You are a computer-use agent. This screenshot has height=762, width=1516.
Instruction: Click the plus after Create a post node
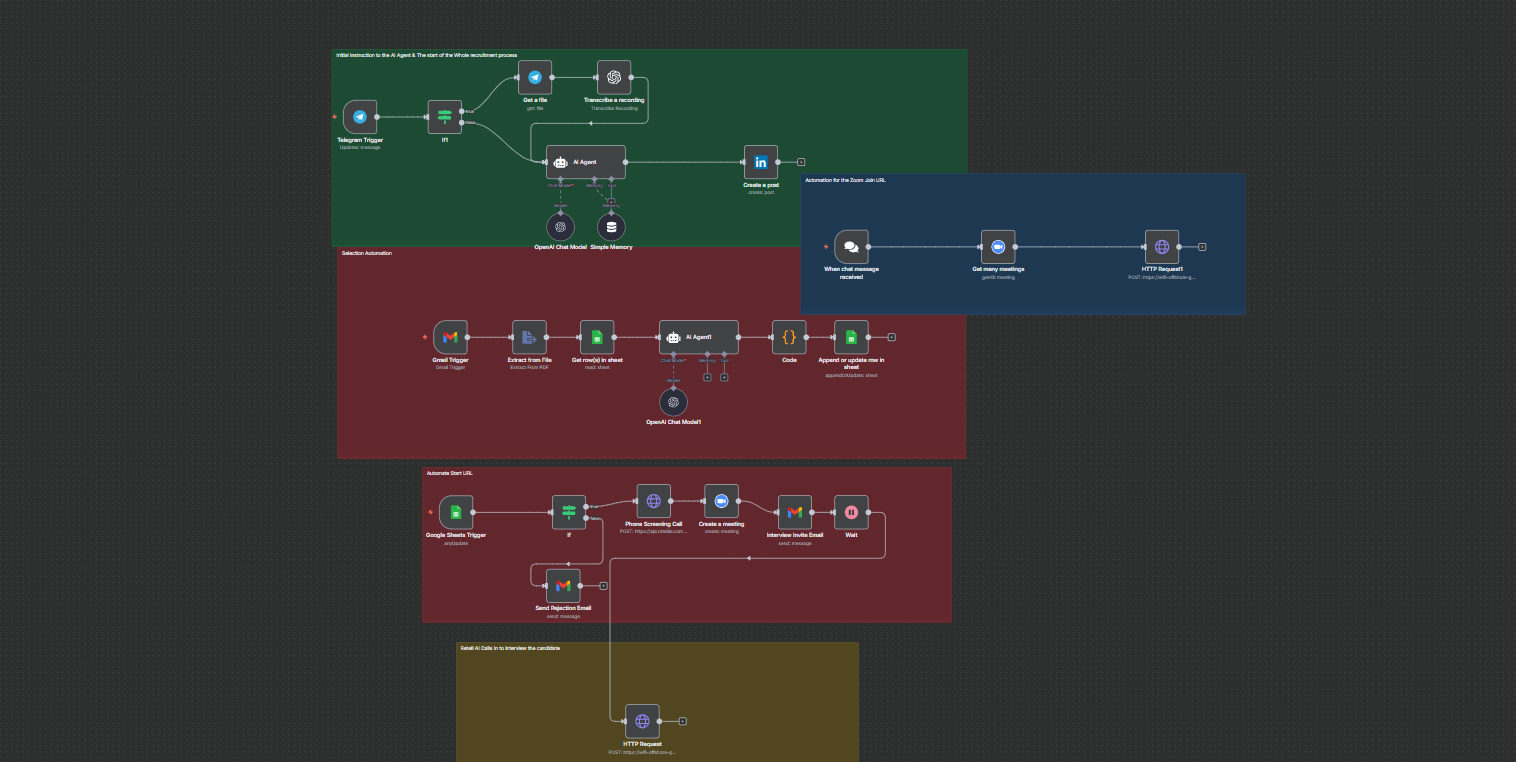(x=800, y=161)
